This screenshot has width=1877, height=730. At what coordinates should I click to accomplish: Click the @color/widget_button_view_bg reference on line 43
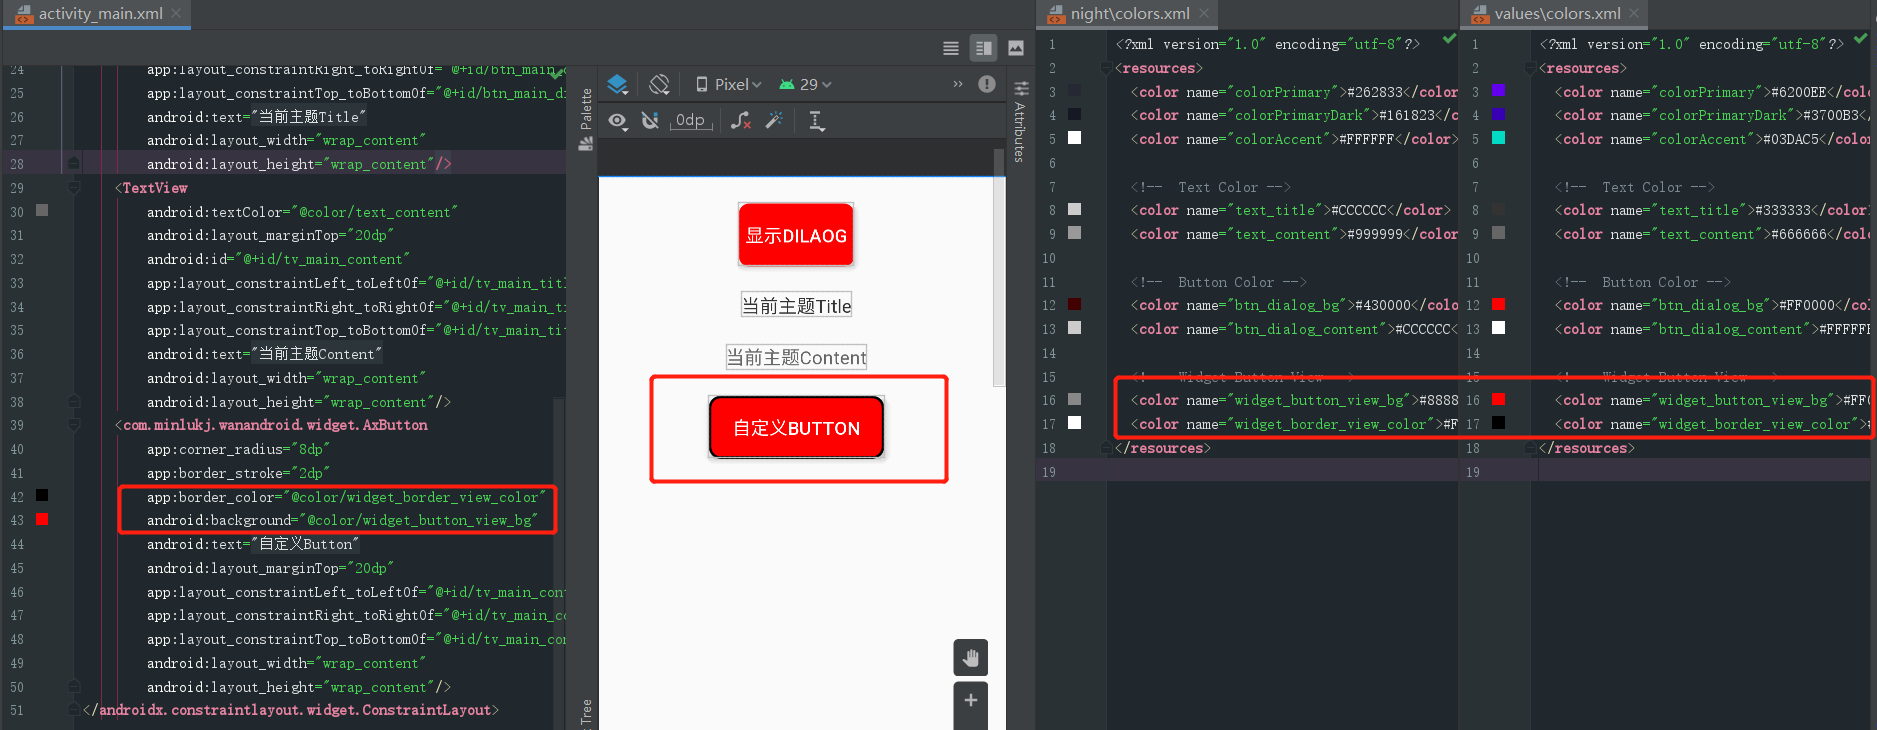tap(418, 520)
